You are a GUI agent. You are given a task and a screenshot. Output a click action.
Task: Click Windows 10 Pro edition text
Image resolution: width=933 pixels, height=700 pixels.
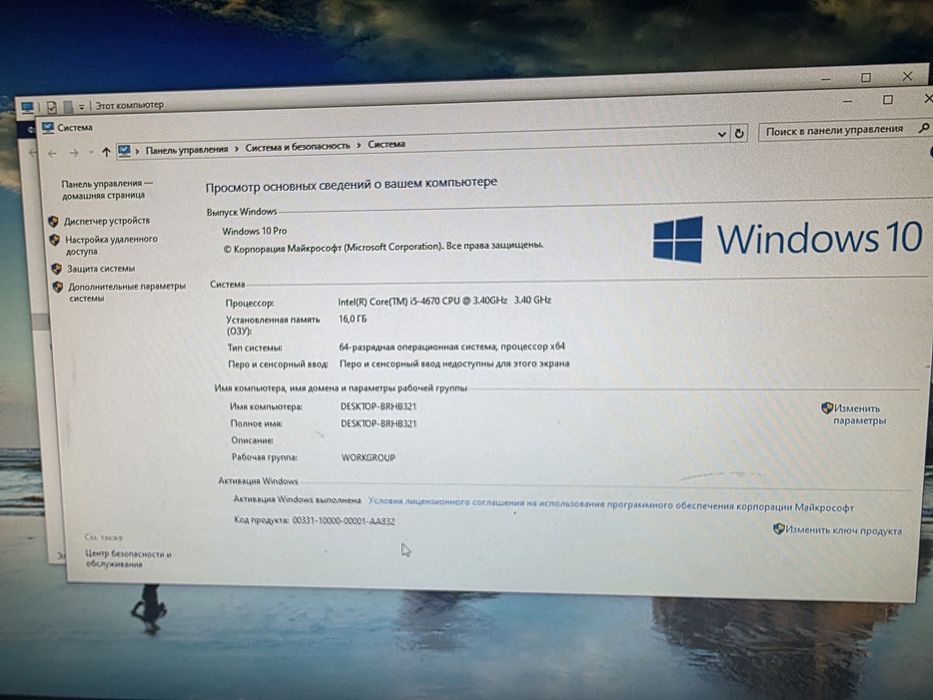click(254, 231)
